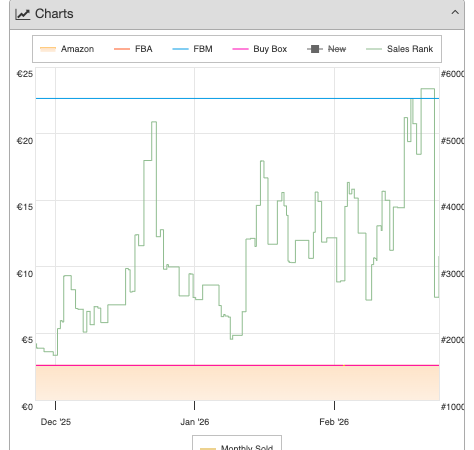This screenshot has height=450, width=474.
Task: Click the €20 price axis label
Action: [x=25, y=141]
